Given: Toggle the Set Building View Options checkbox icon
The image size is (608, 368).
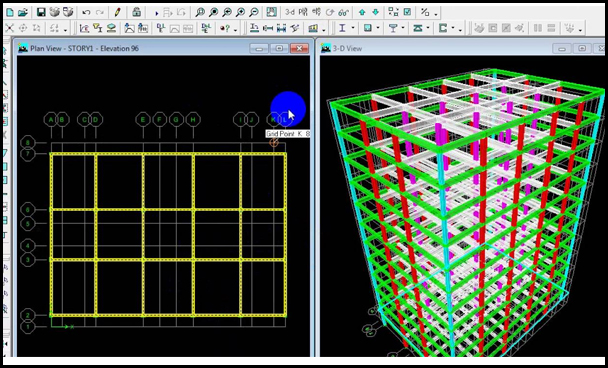Looking at the screenshot, I should click(x=407, y=12).
